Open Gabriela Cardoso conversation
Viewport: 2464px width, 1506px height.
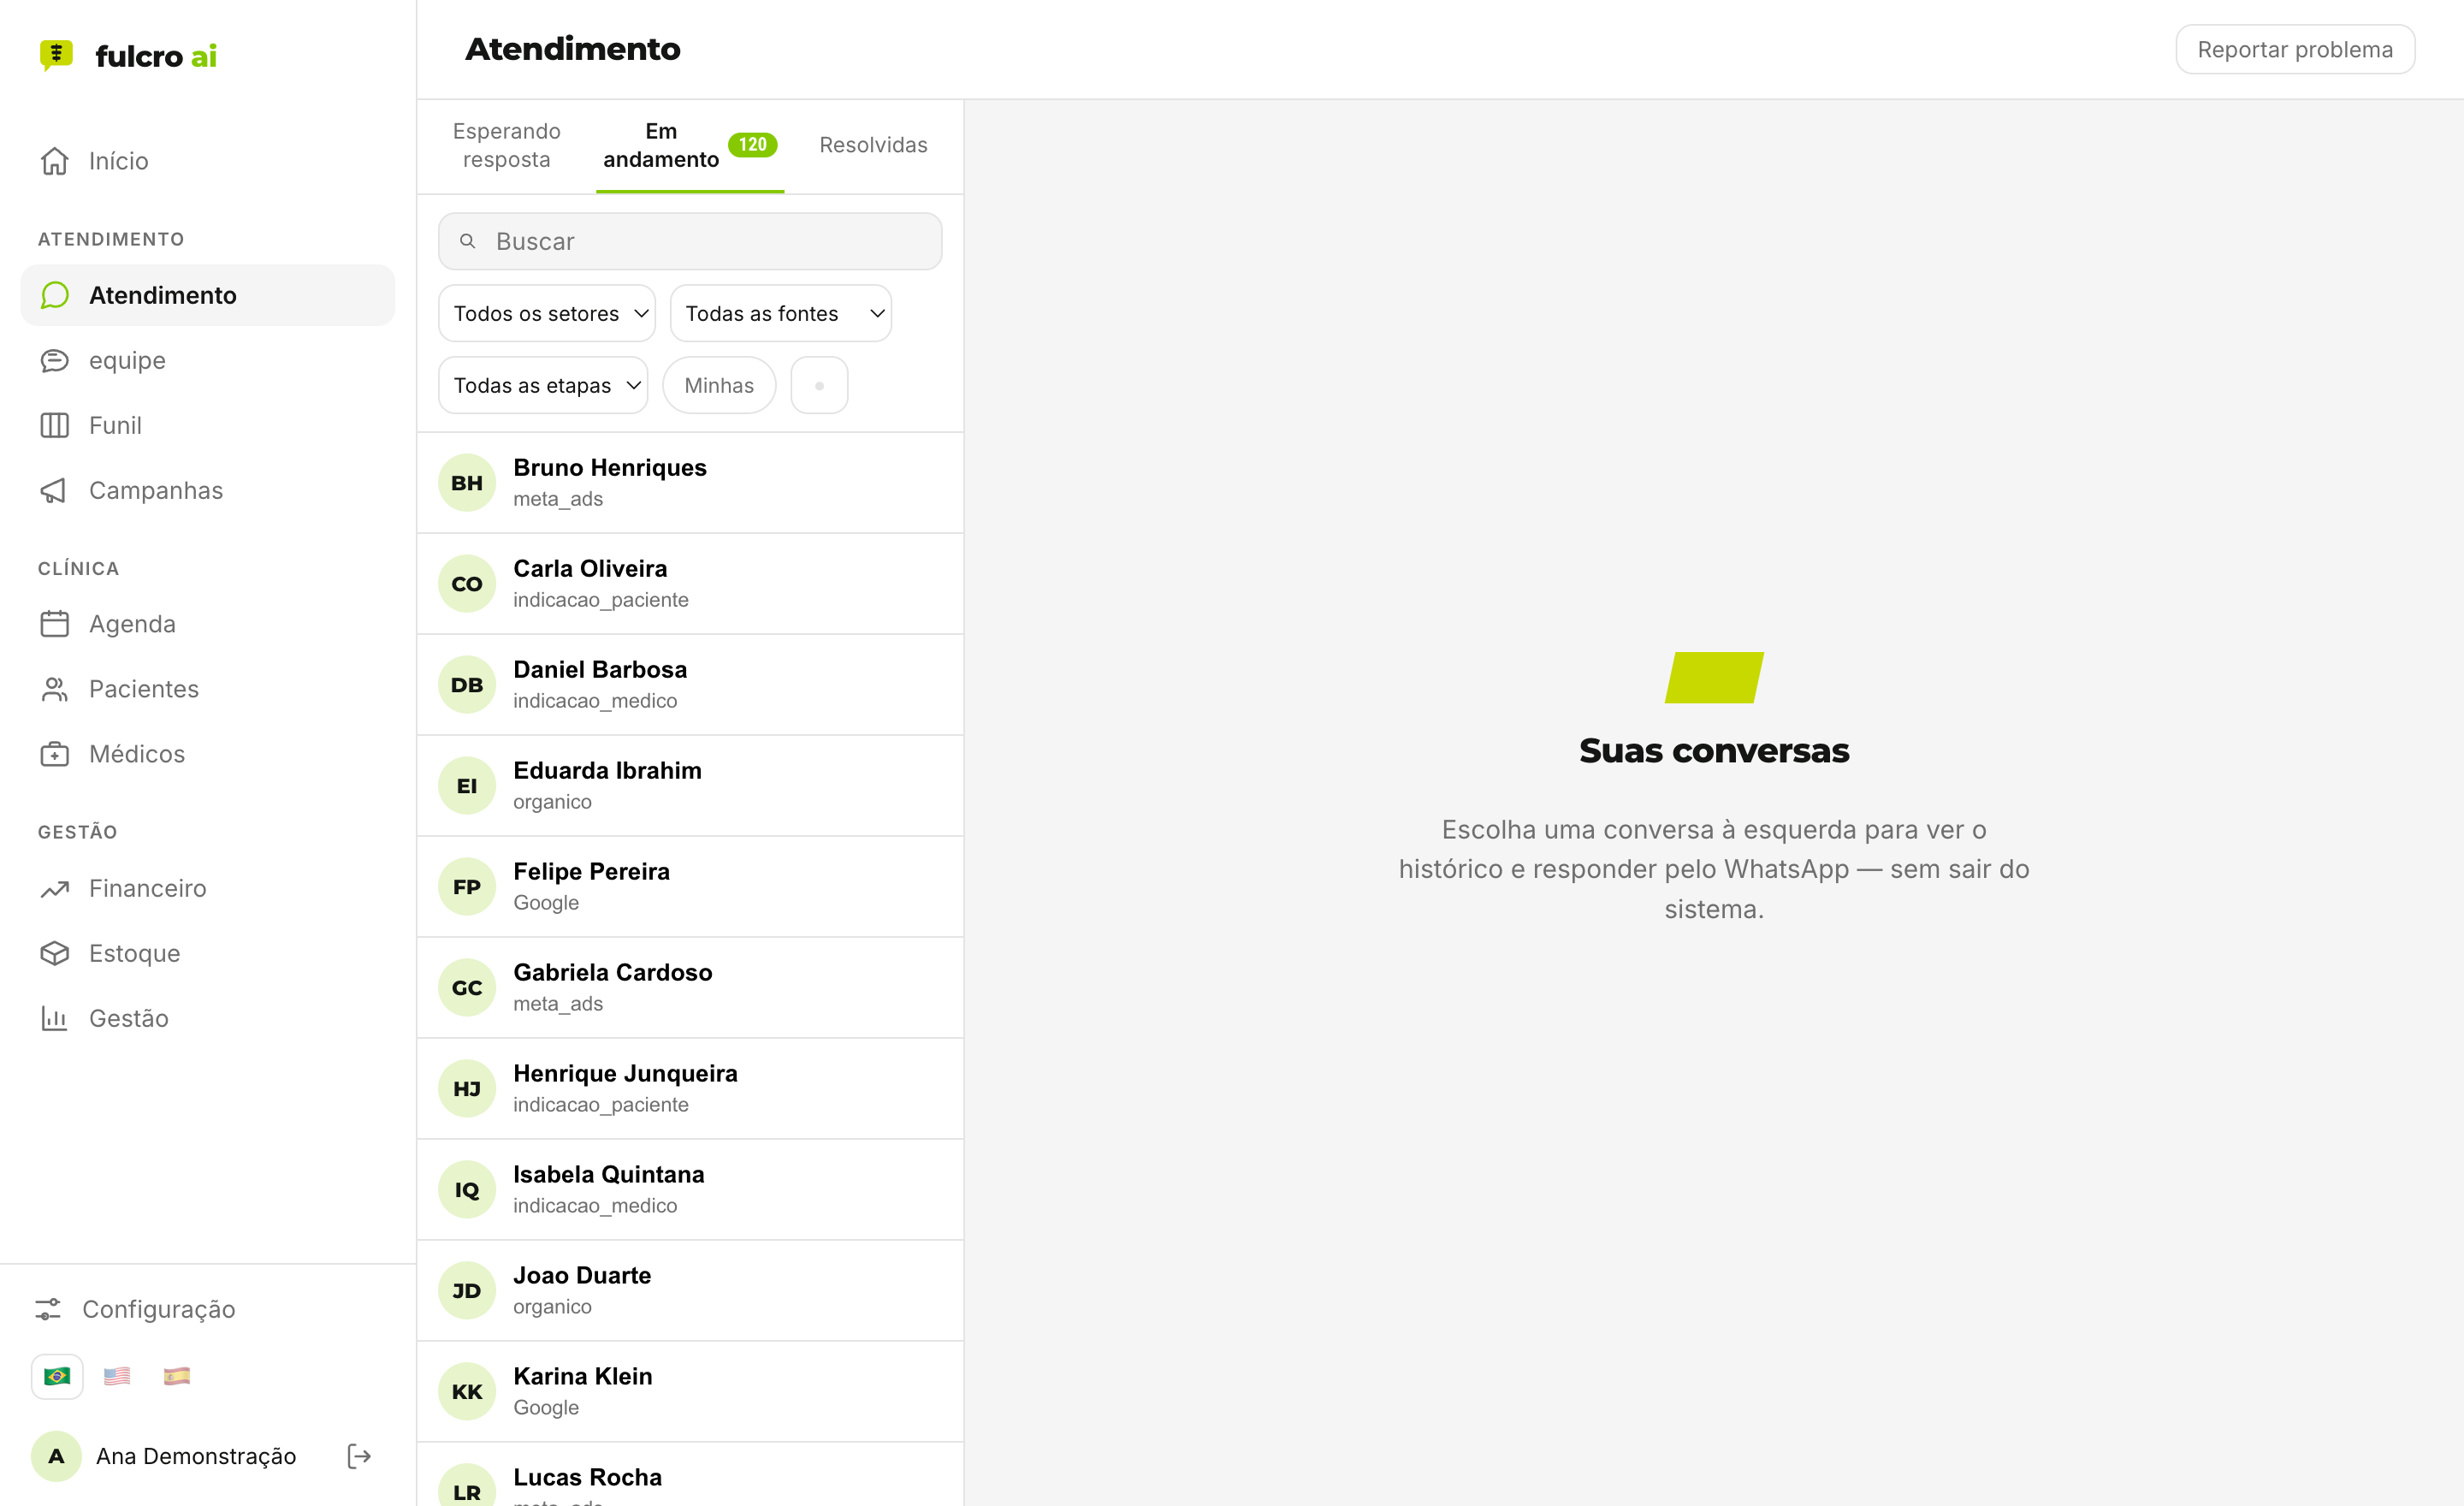690,987
